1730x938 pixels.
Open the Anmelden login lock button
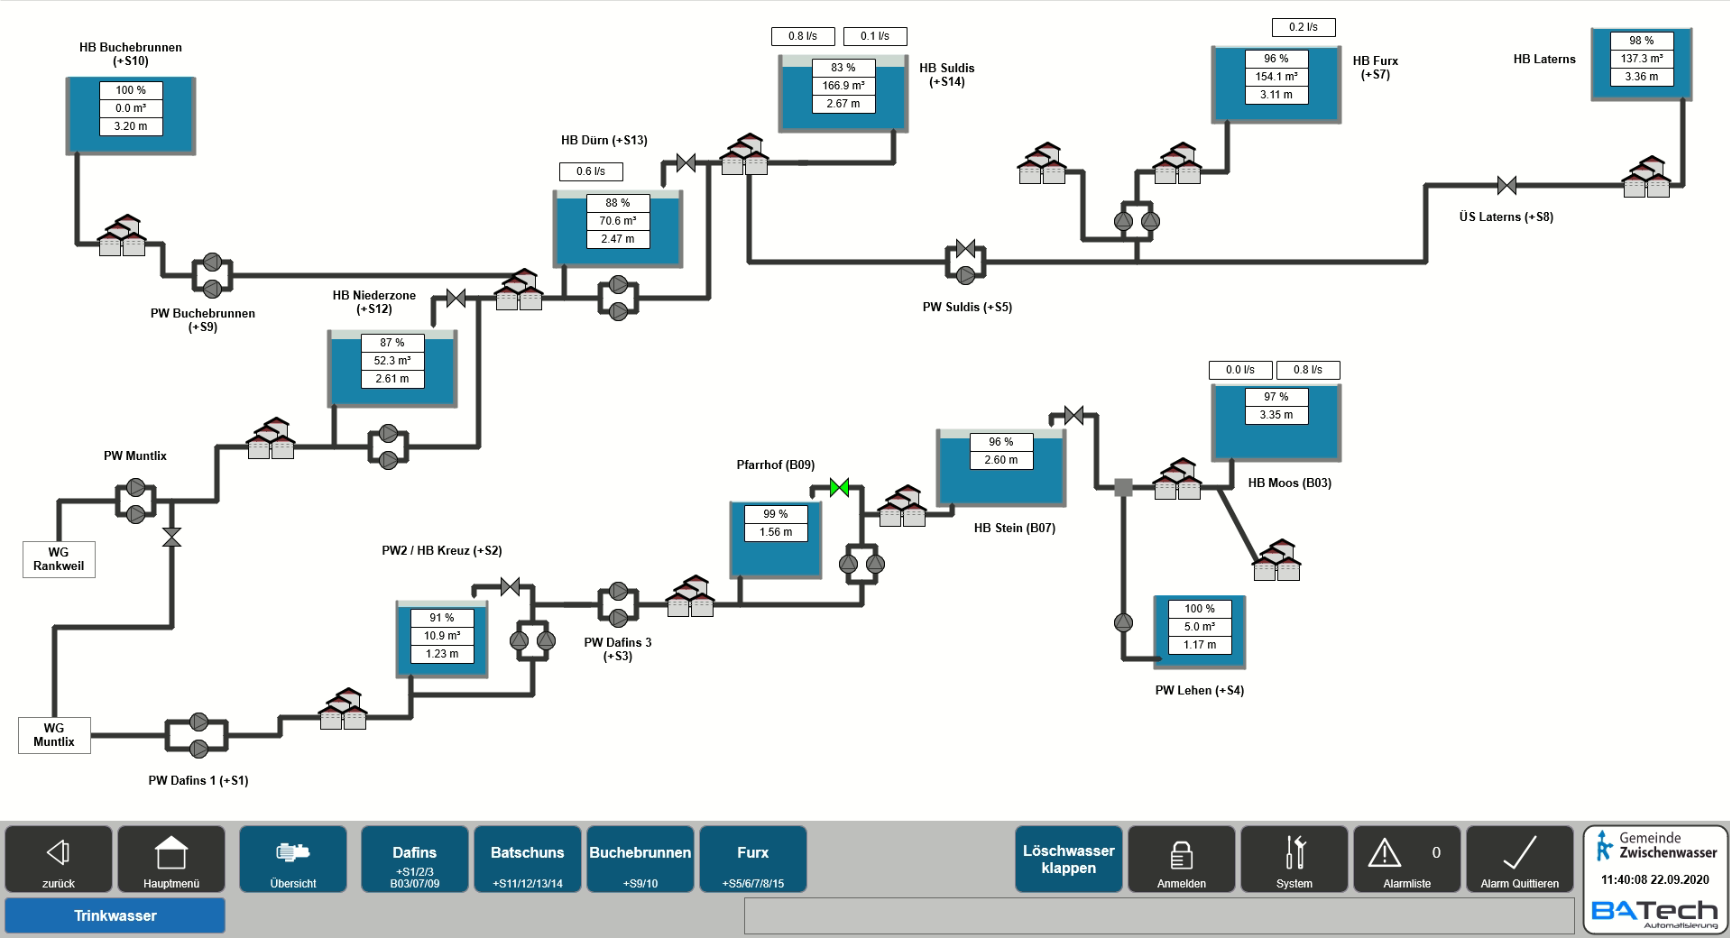(1181, 858)
